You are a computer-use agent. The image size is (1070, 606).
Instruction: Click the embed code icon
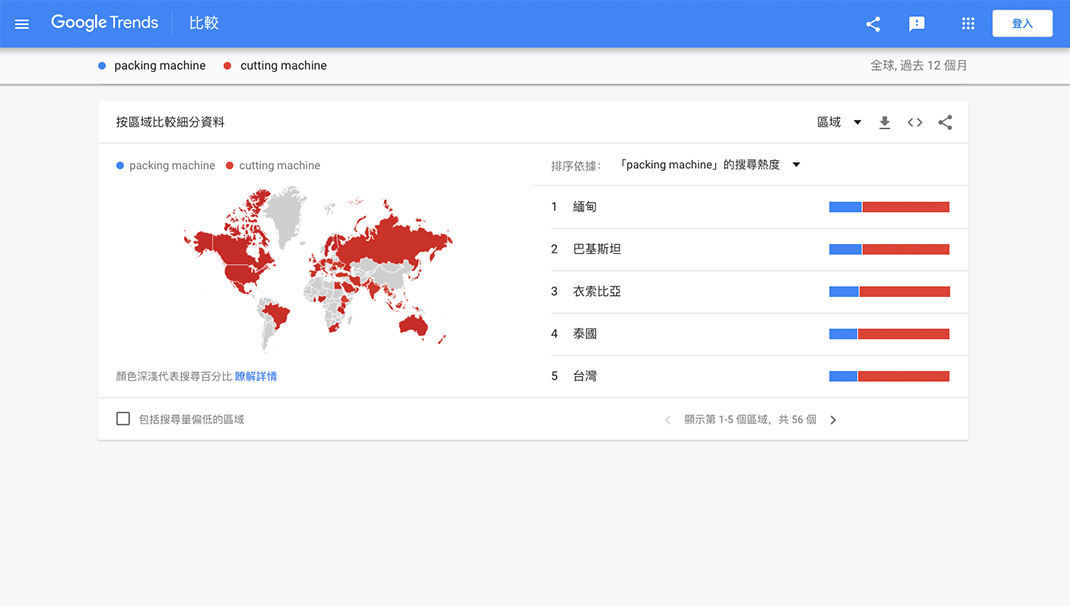[x=915, y=123]
